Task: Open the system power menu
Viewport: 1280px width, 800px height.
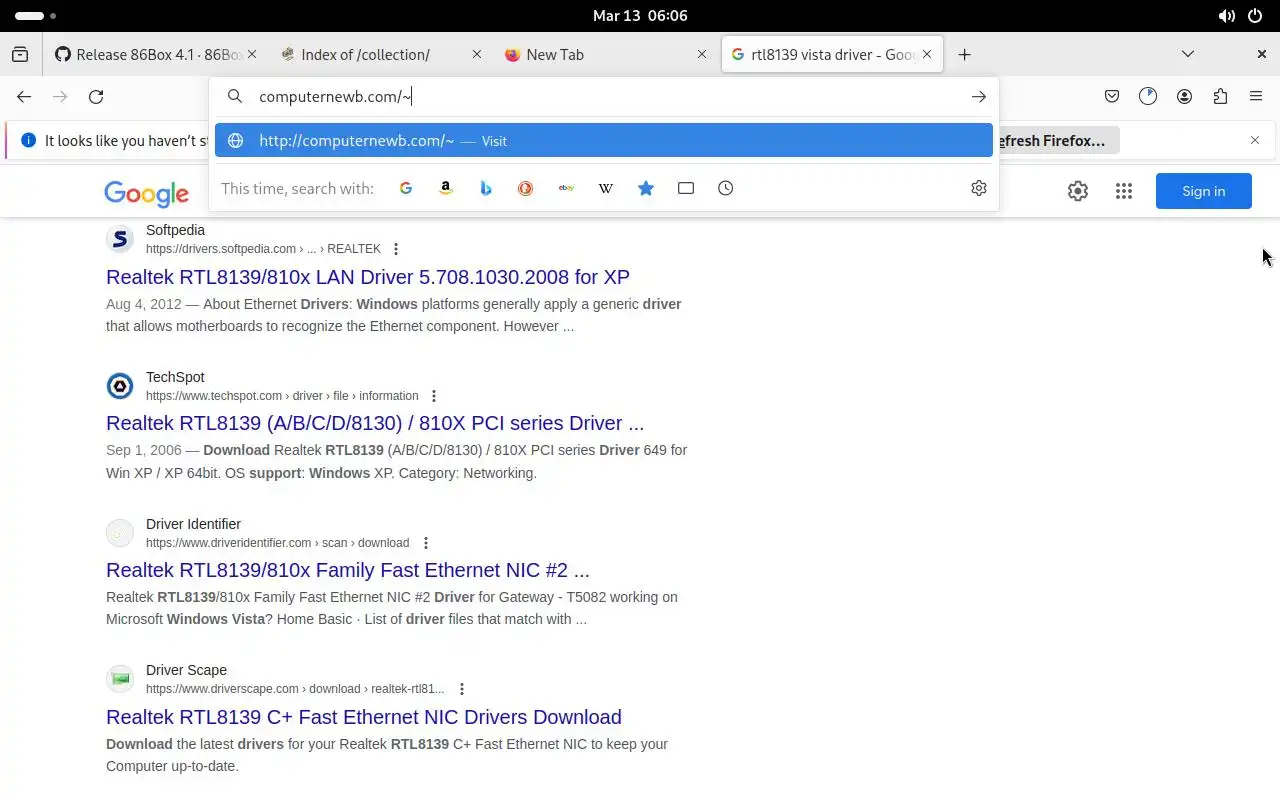Action: [1255, 16]
